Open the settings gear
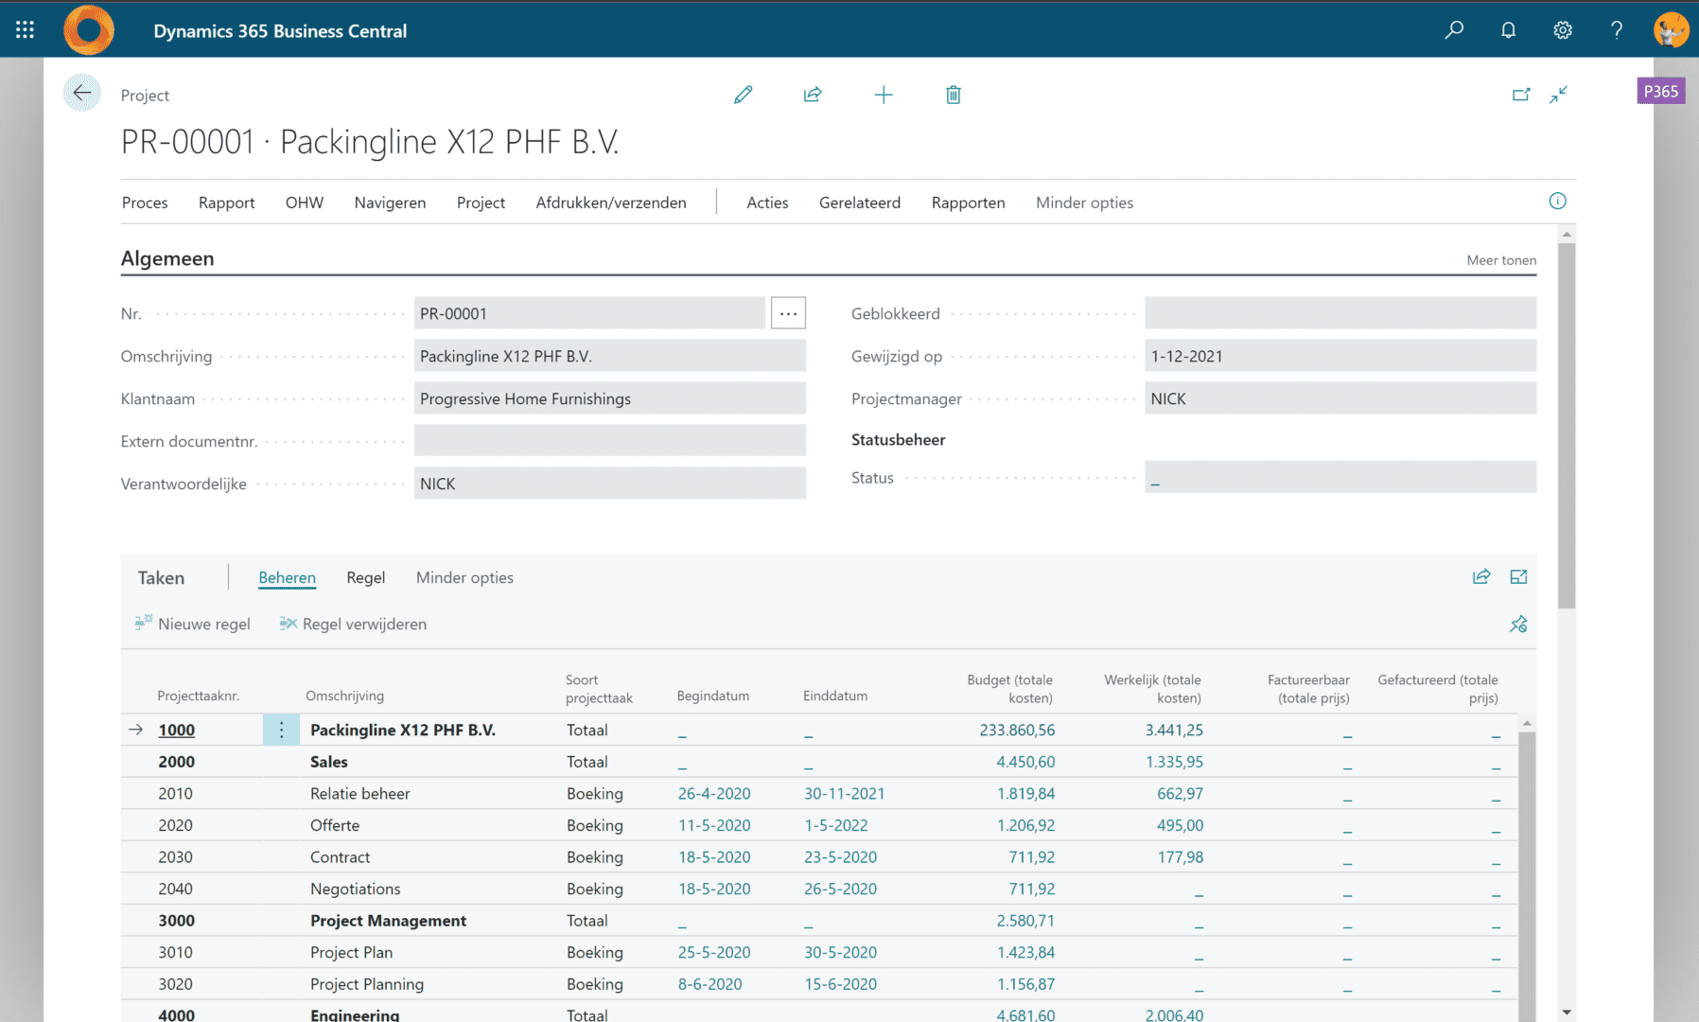Viewport: 1699px width, 1022px height. coord(1562,30)
